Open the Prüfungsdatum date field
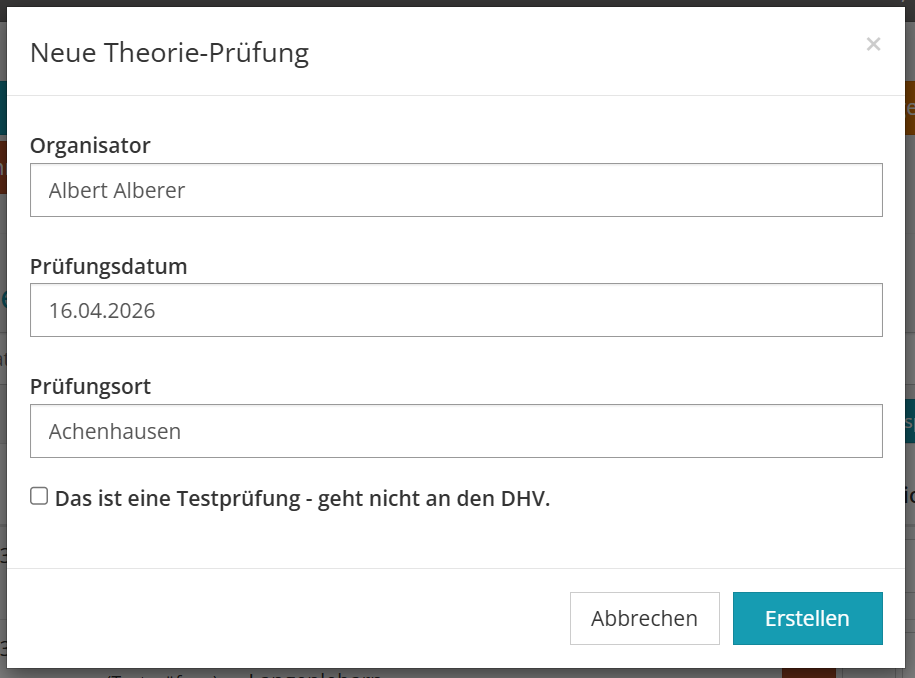915x678 pixels. pos(456,310)
